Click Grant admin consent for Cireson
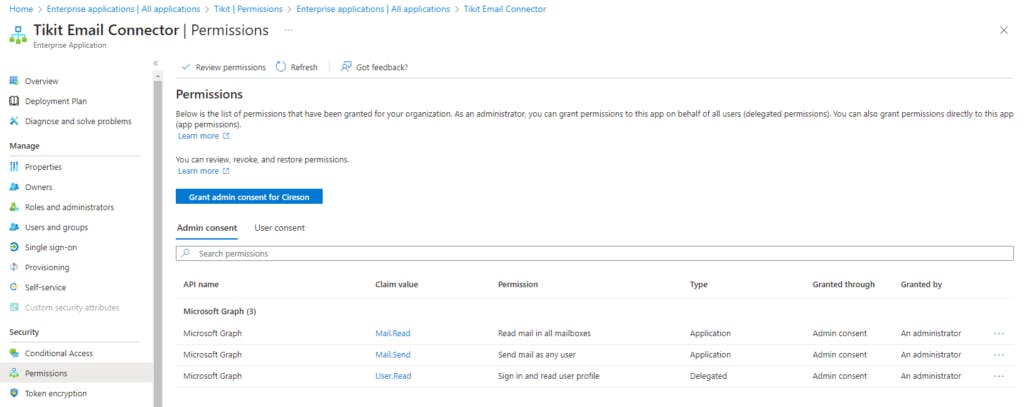The height and width of the screenshot is (407, 1024). click(x=249, y=196)
